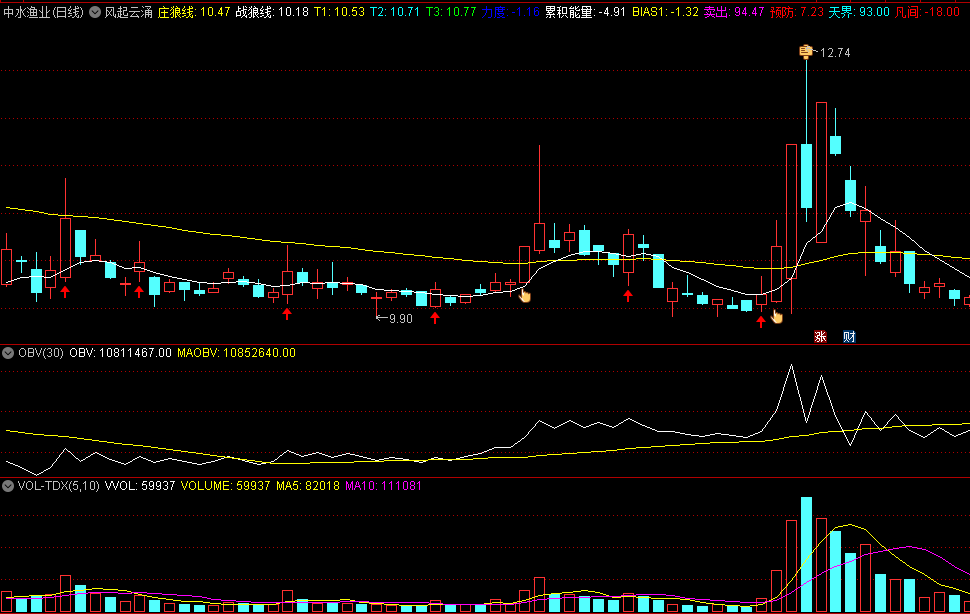
Task: Click the BIAS1: -1.32 readout
Action: (665, 12)
